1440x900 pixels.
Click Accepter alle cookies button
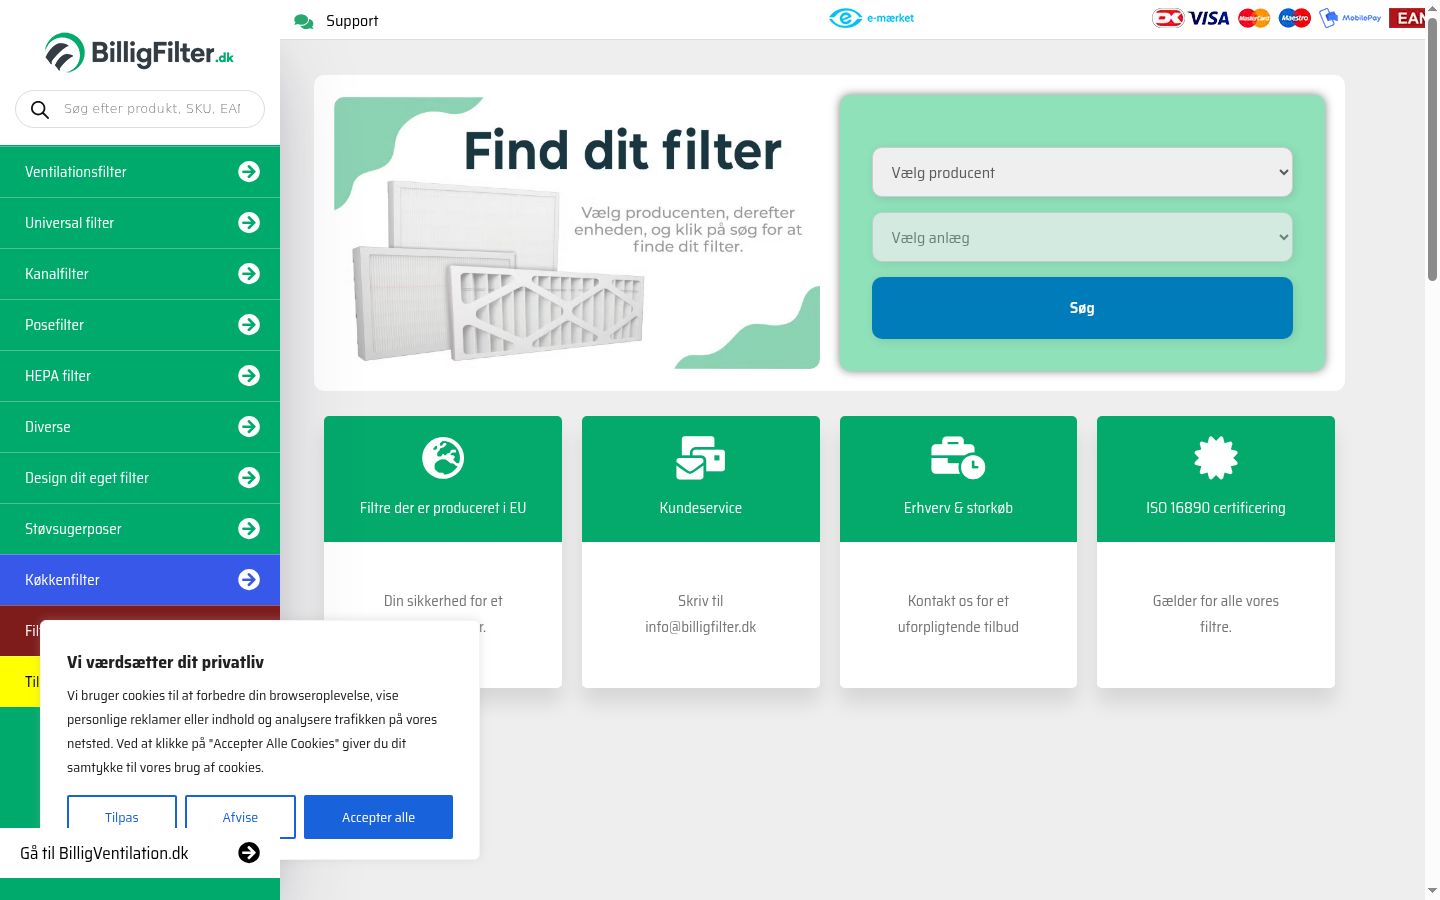tap(378, 817)
